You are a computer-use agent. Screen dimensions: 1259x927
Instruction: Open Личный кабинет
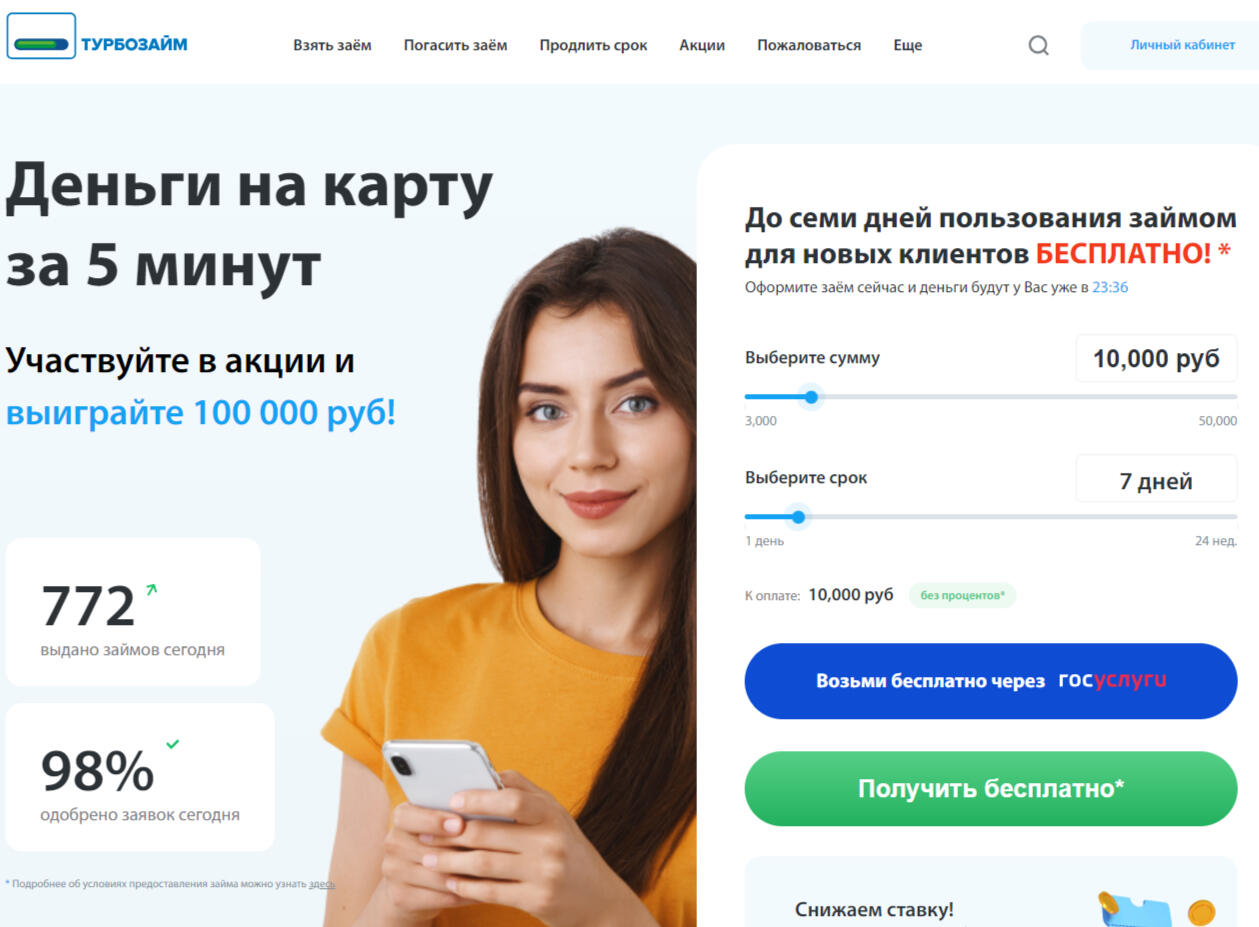pyautogui.click(x=1169, y=45)
